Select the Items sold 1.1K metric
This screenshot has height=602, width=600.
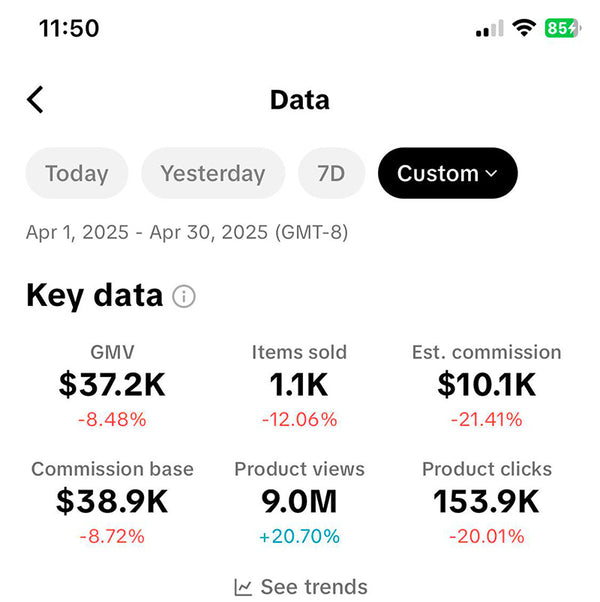[299, 384]
